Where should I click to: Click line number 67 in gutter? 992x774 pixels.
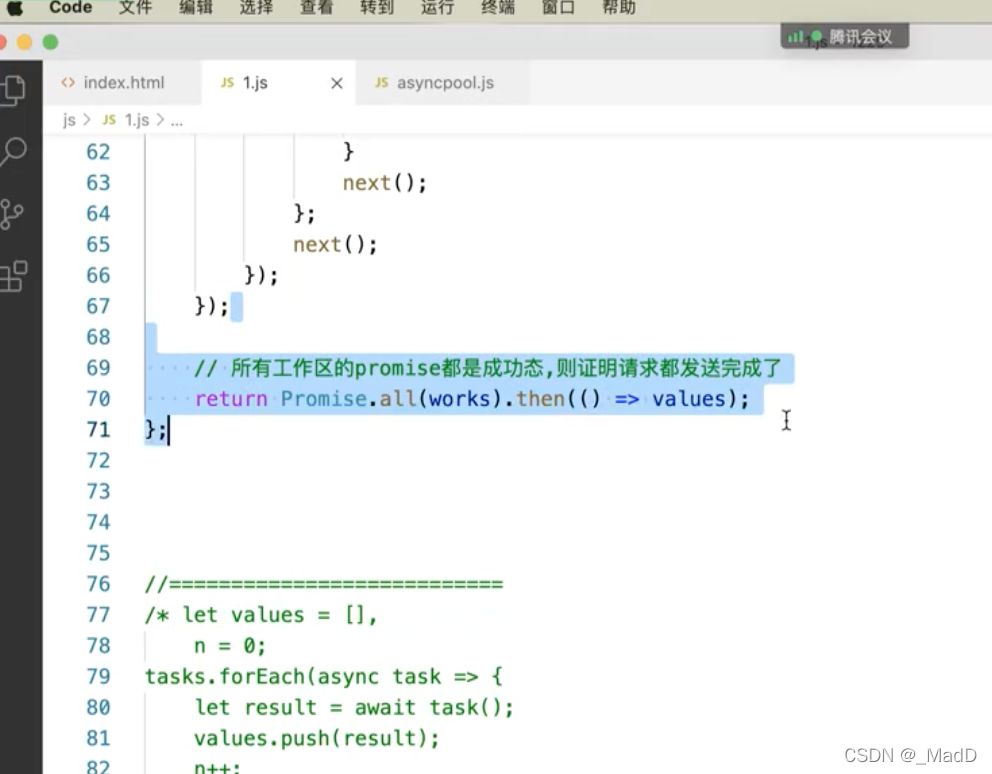click(98, 306)
